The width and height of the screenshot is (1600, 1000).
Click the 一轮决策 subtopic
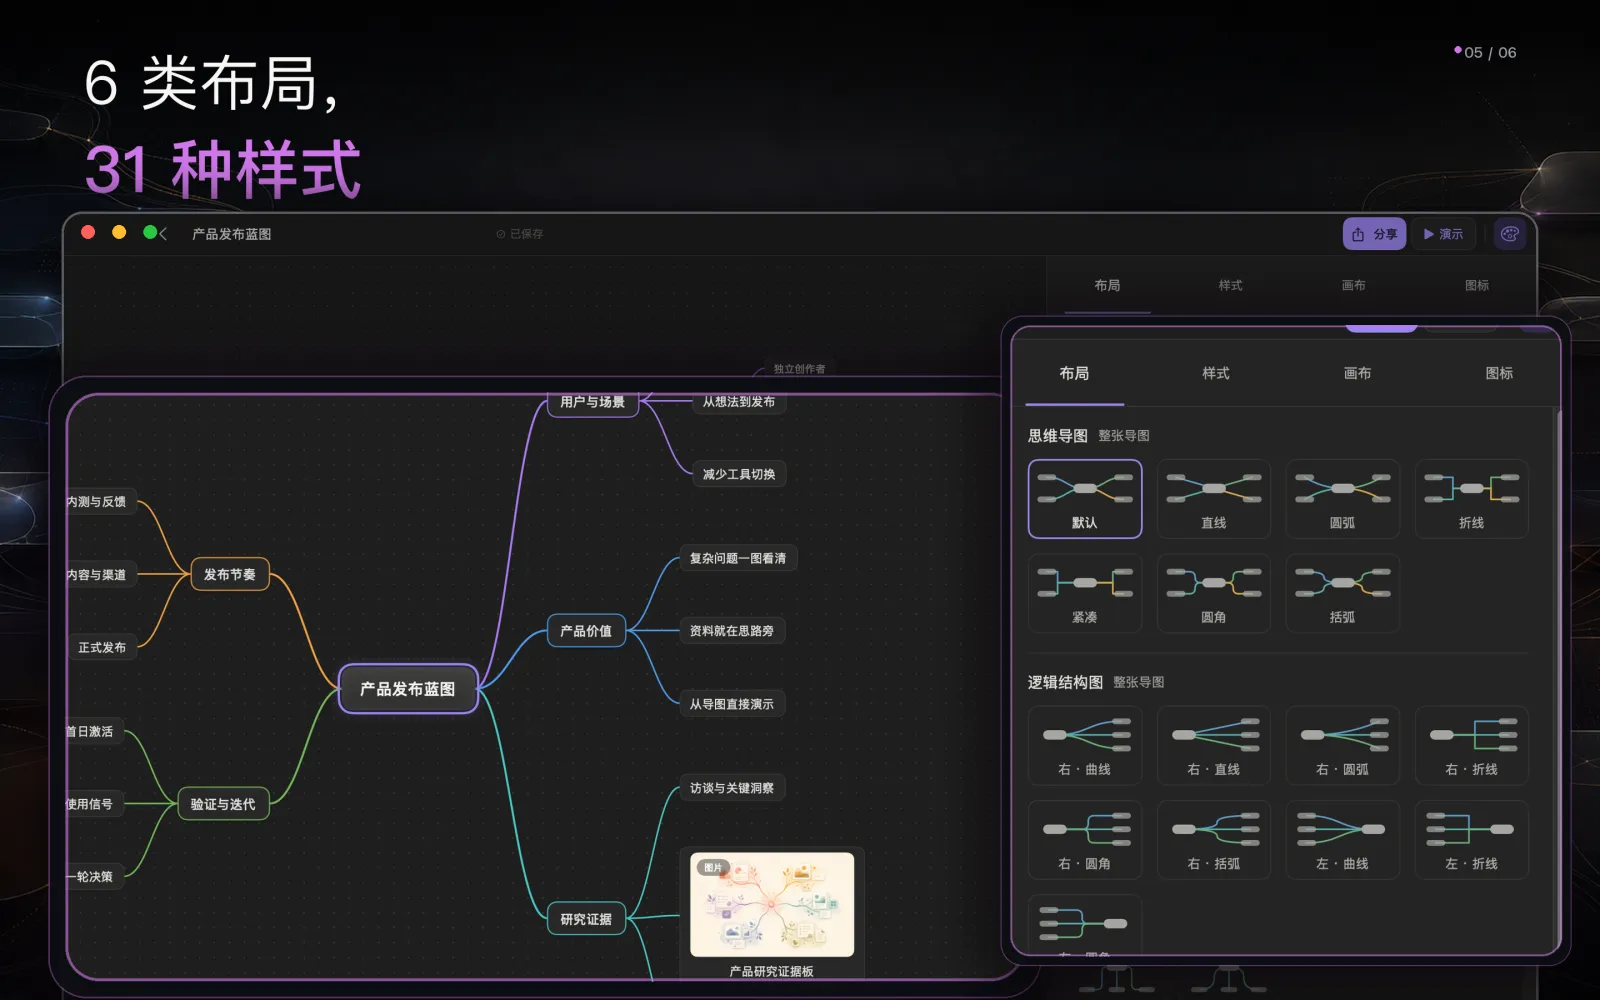(x=95, y=876)
